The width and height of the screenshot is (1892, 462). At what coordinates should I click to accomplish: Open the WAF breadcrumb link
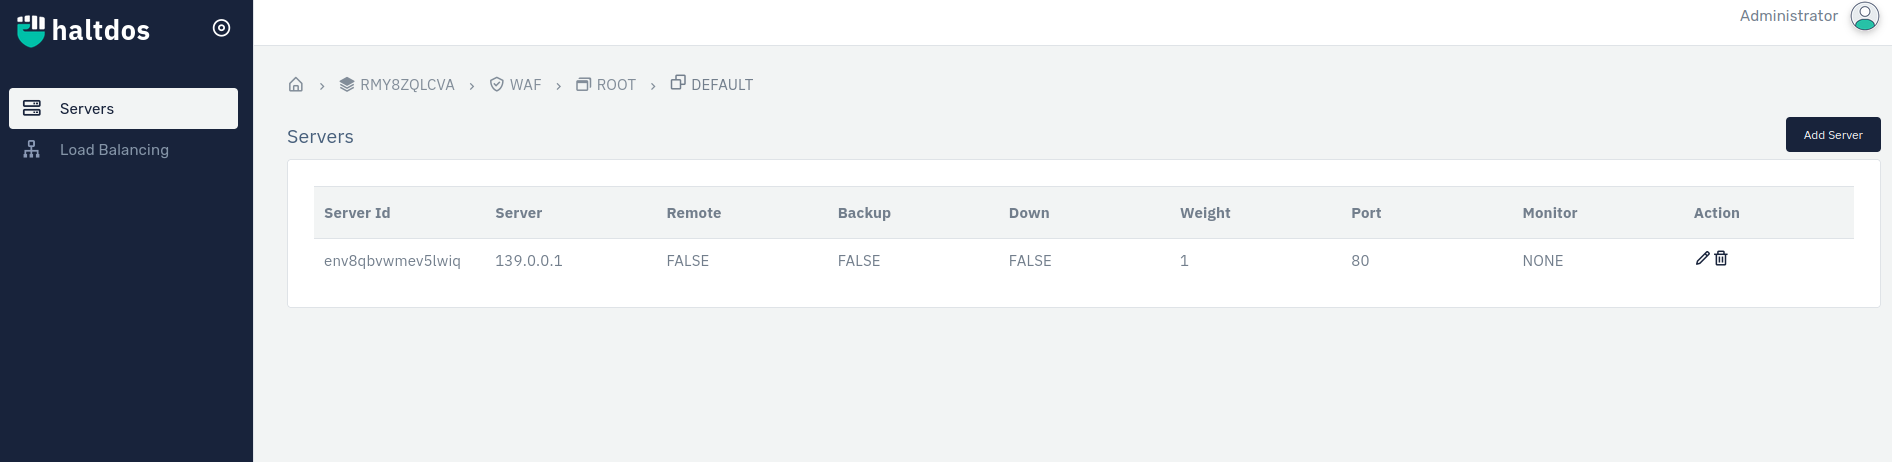pos(515,85)
